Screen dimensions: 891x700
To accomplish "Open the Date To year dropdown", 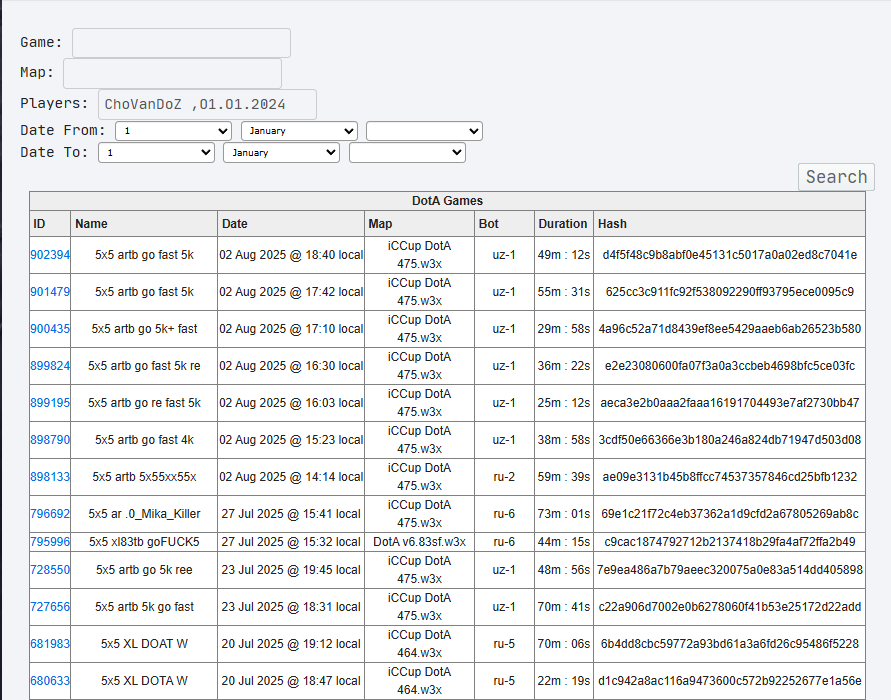I will coord(407,152).
